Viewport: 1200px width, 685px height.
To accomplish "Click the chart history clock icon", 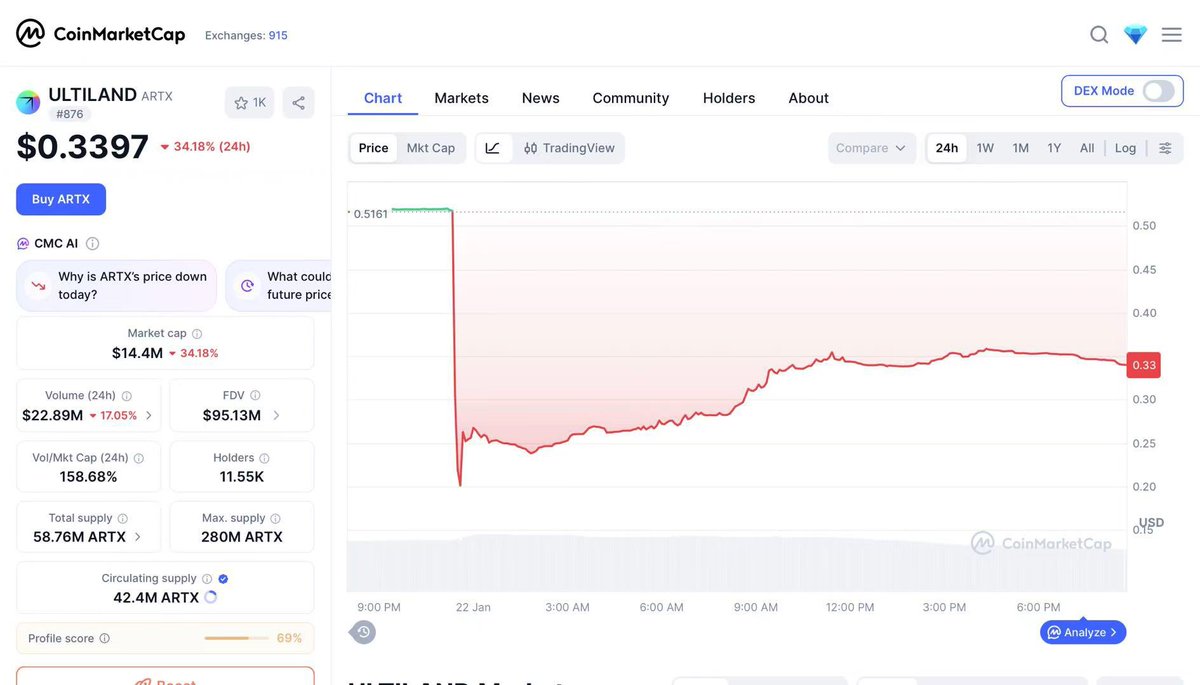I will point(363,632).
